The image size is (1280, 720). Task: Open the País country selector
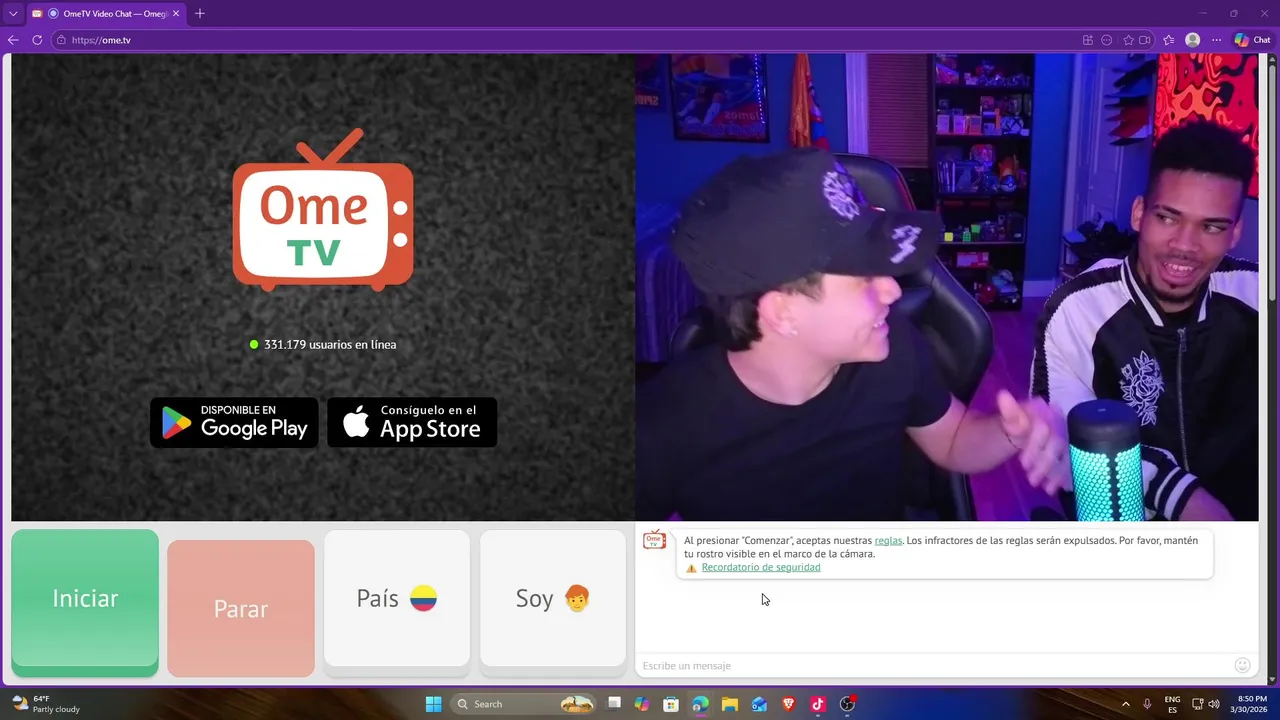(x=397, y=598)
